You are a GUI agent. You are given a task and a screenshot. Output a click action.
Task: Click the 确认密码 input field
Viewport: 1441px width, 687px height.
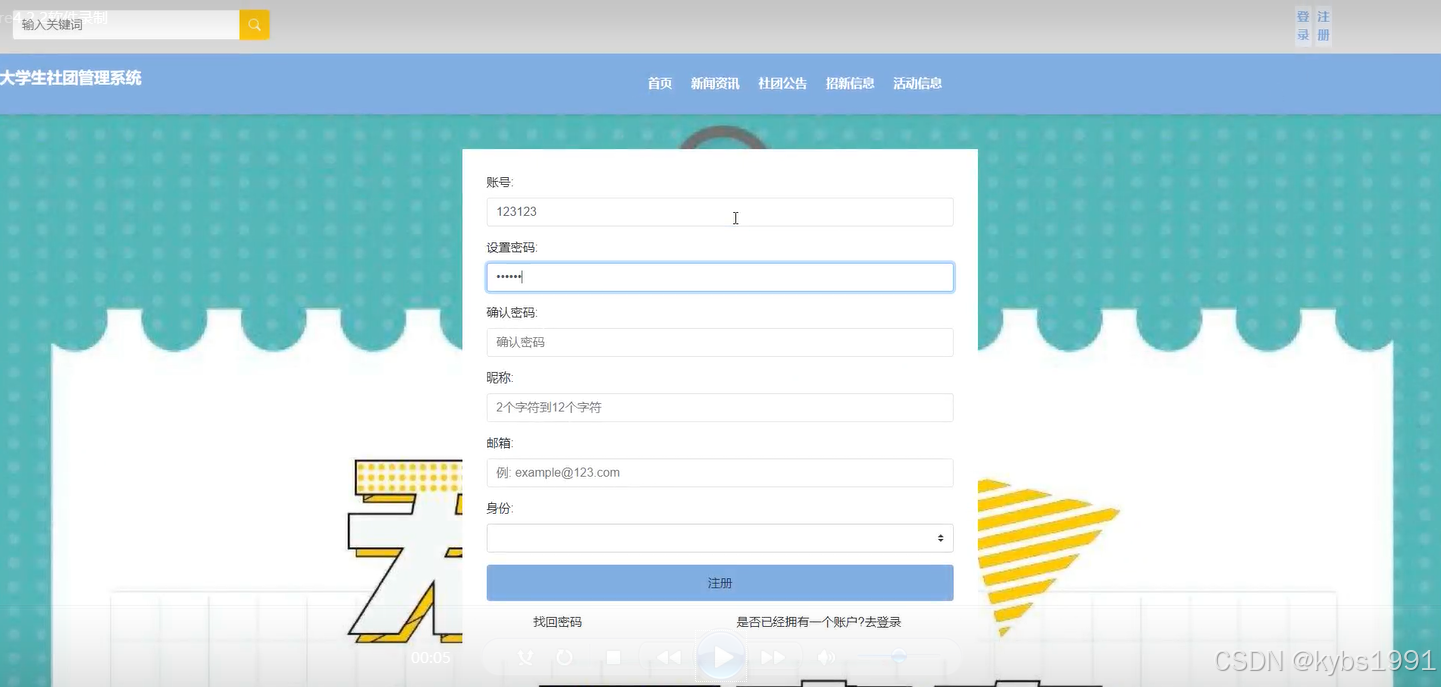point(720,342)
